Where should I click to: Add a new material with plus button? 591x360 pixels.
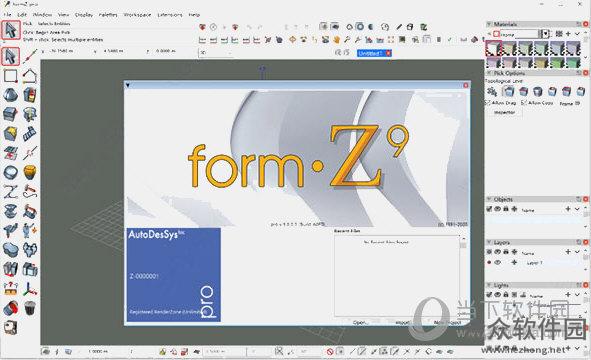568,34
